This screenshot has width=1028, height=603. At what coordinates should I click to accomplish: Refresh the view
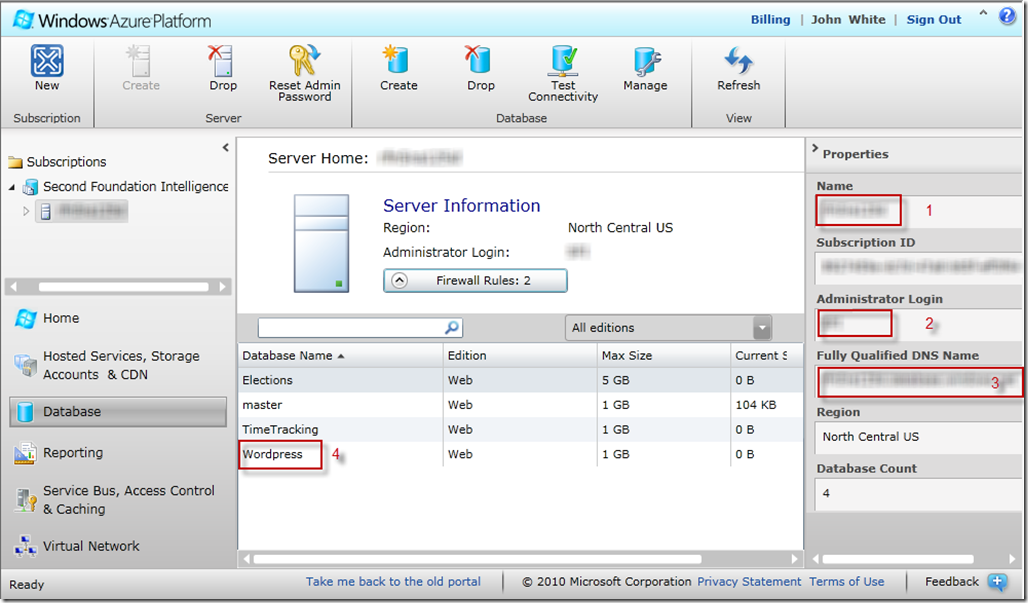[738, 69]
